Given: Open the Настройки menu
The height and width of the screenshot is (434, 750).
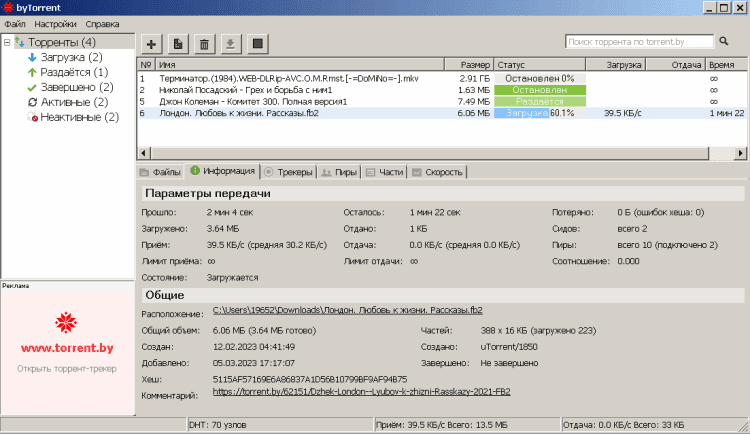Looking at the screenshot, I should click(x=54, y=23).
